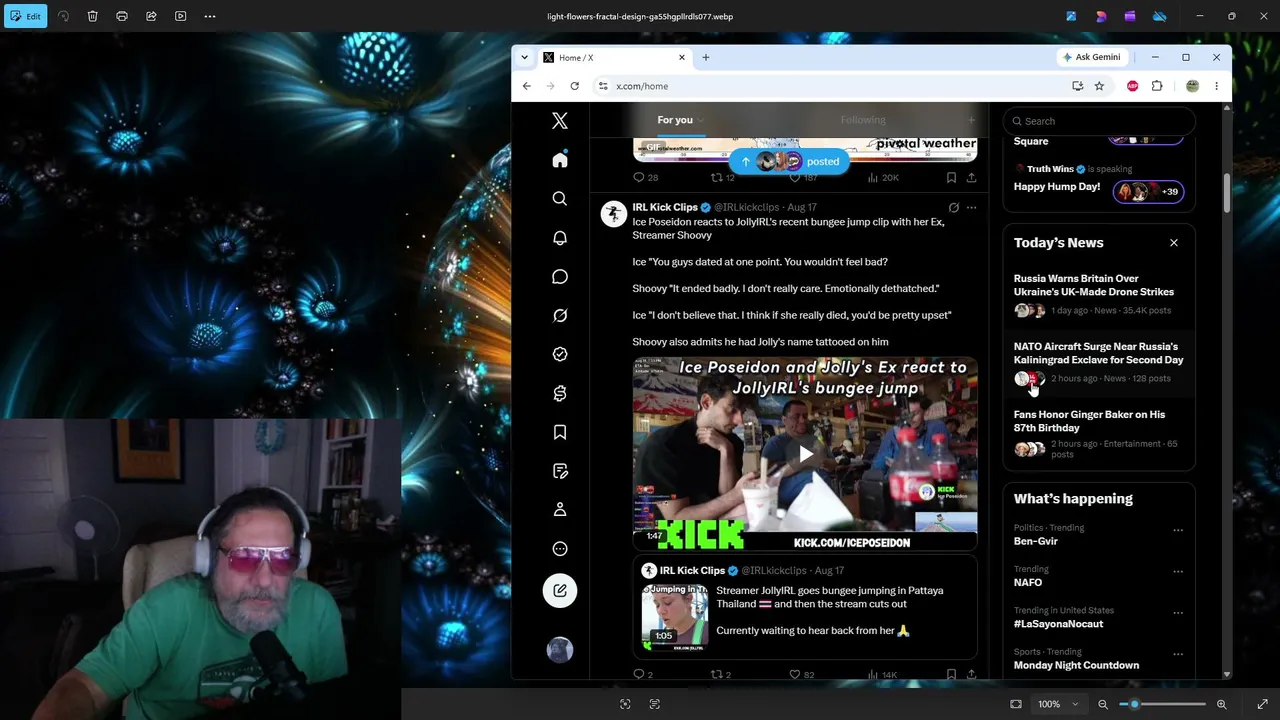The image size is (1280, 720).
Task: Click the scan text icon in Photos
Action: 655,704
